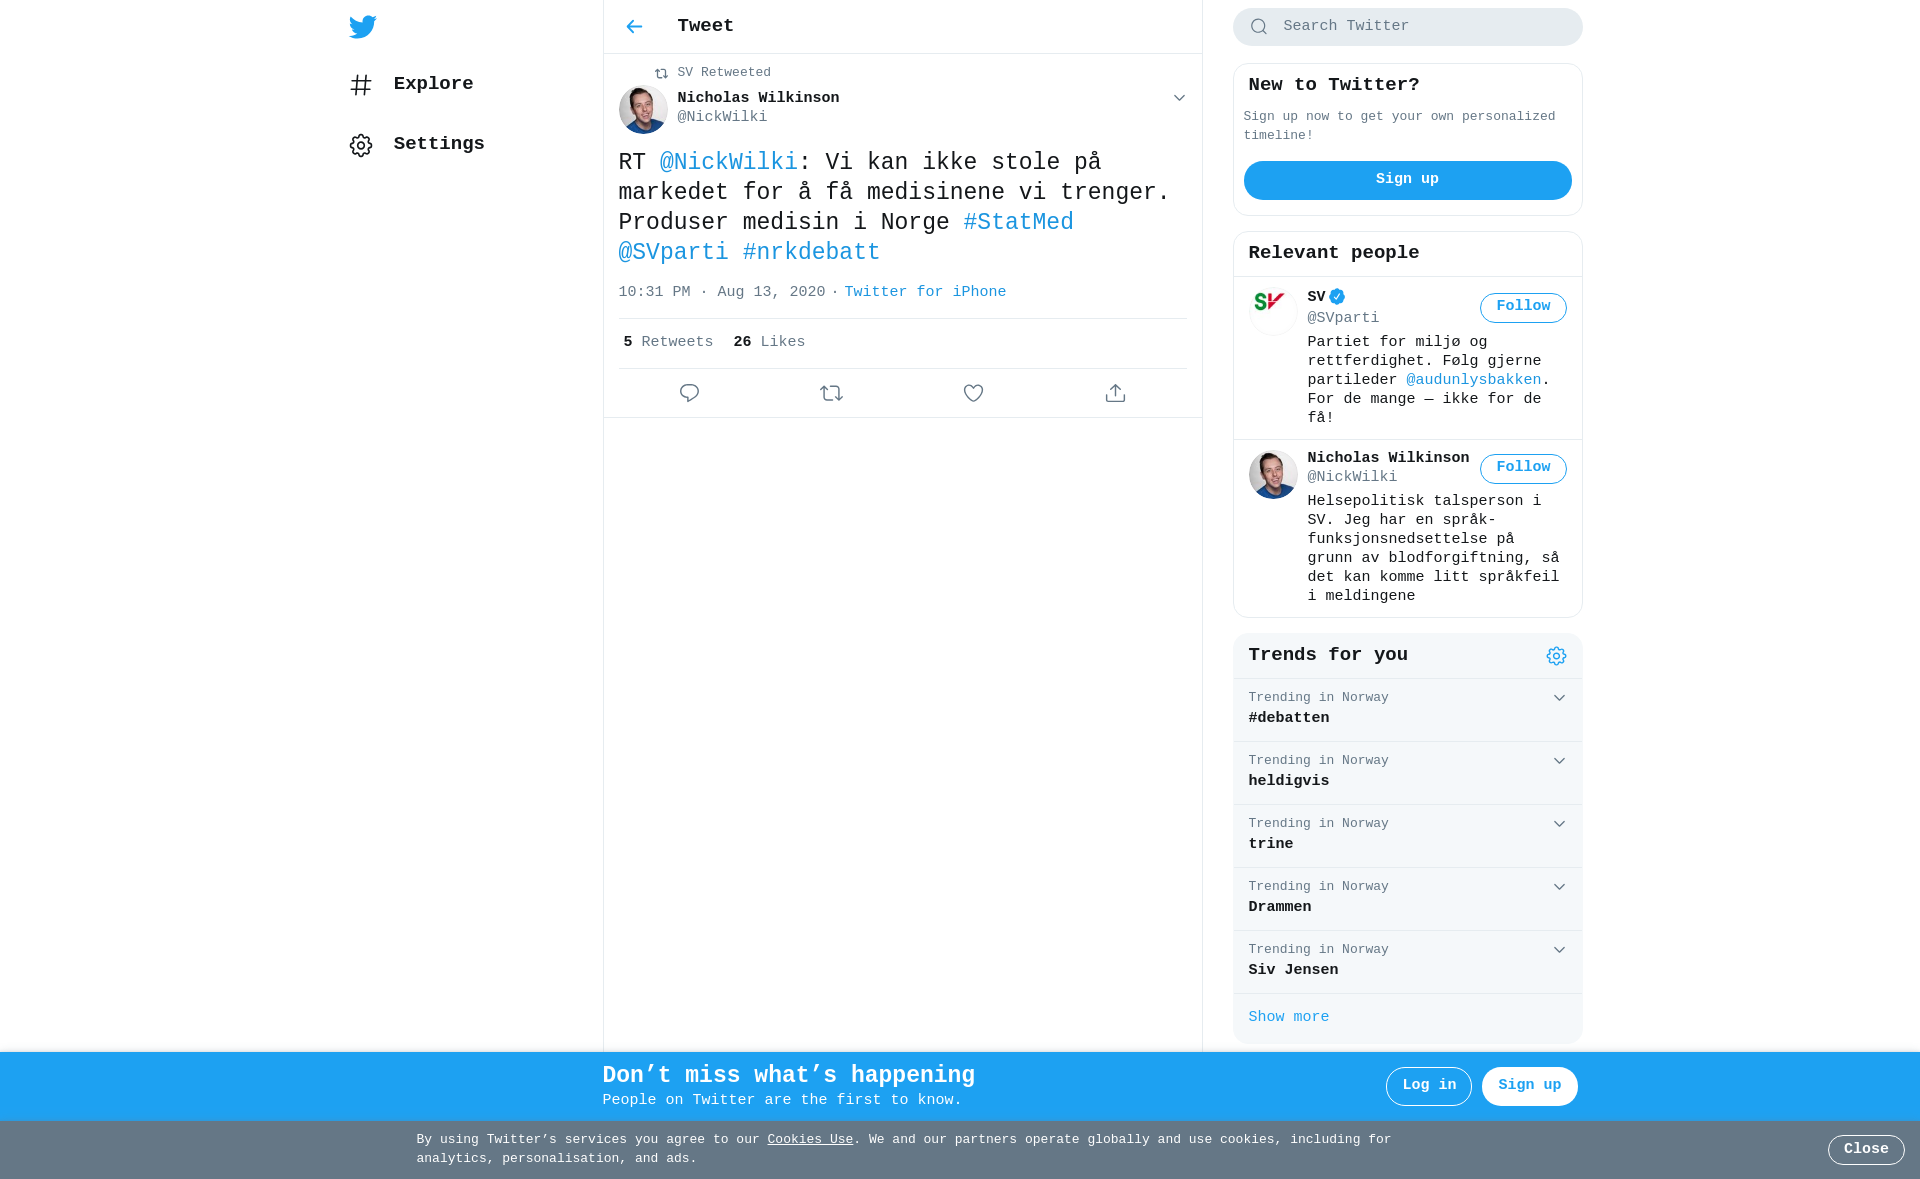Go back using the arrow icon
This screenshot has width=1920, height=1179.
634,27
